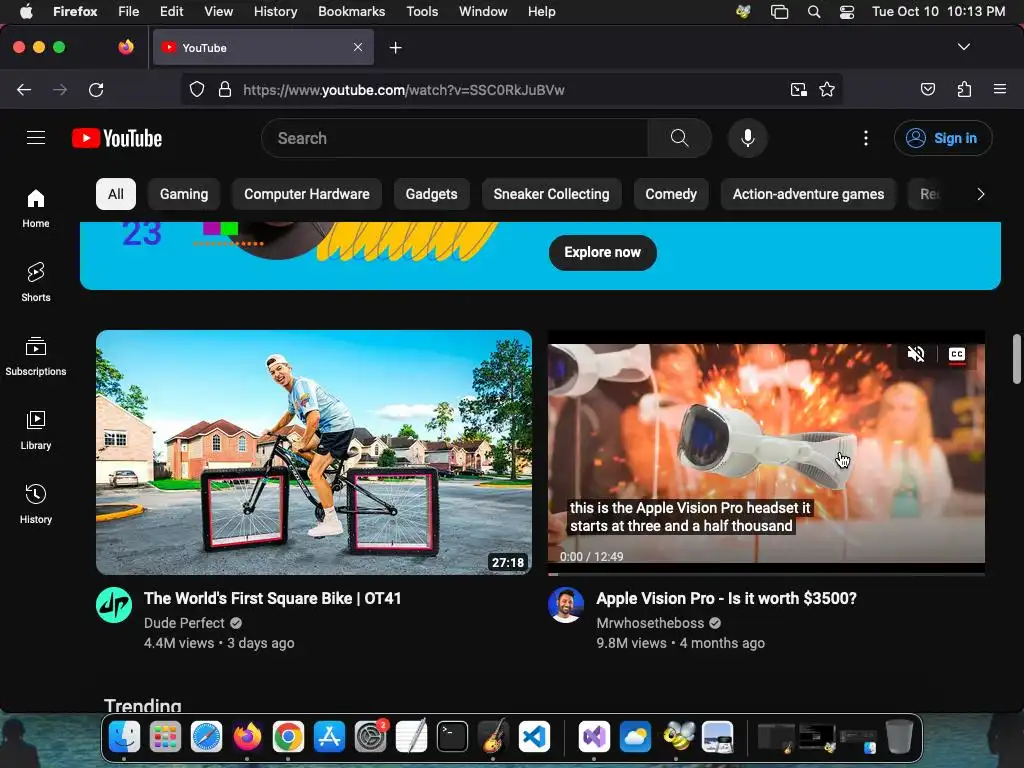Screen dimensions: 1024x768
Task: Open Google Chrome from Dock
Action: [x=288, y=737]
